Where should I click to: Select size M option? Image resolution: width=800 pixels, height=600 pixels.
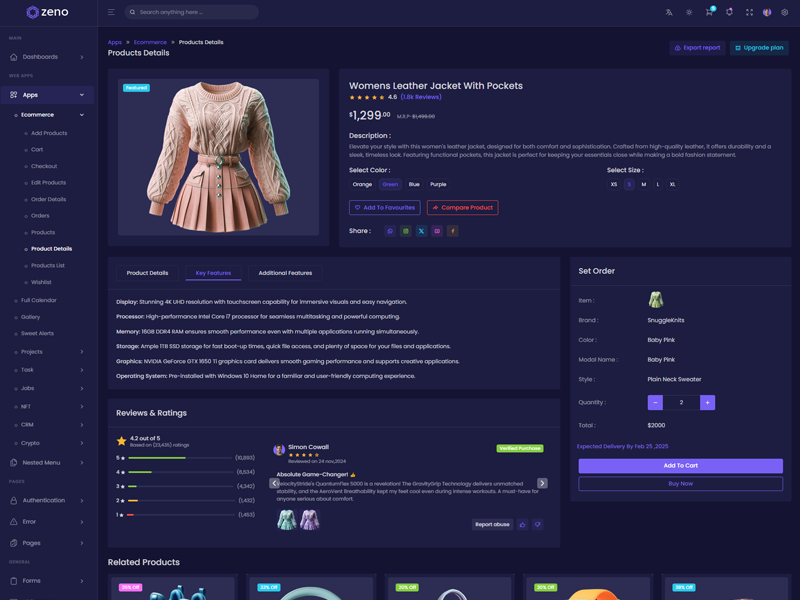643,184
